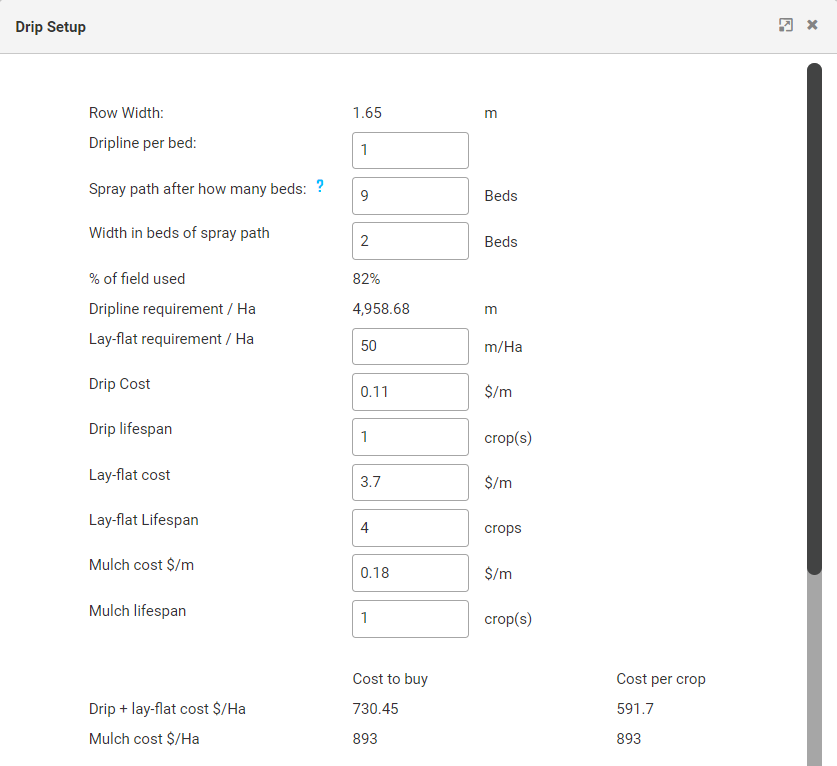
Task: Click the Dripline per bed input field
Action: pyautogui.click(x=410, y=151)
